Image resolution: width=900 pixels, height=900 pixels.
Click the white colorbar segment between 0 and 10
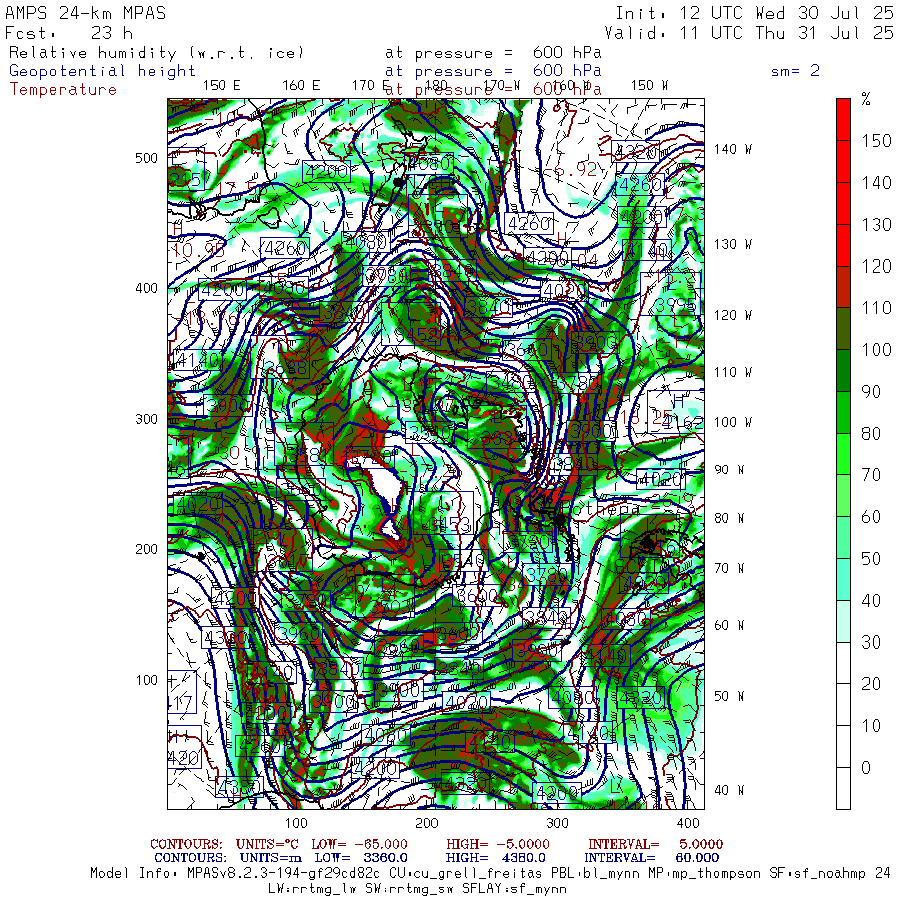tap(843, 746)
